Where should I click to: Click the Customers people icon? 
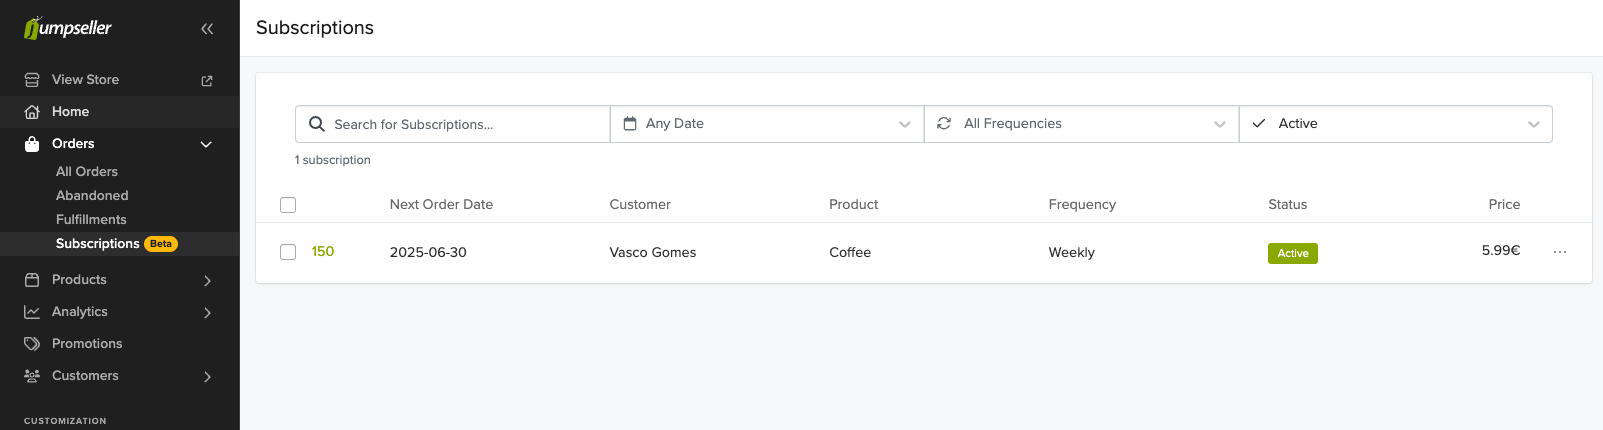point(32,376)
